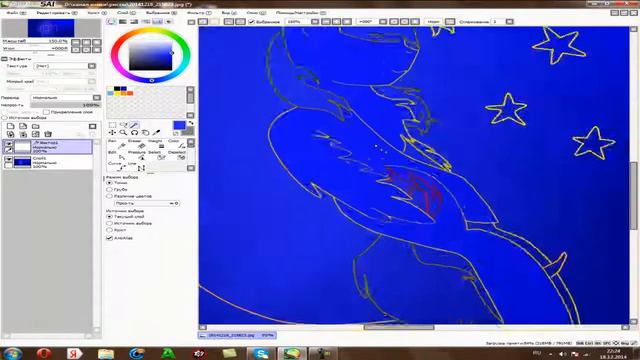Choose the Line linework tool
This screenshot has height=360, width=640.
136,166
